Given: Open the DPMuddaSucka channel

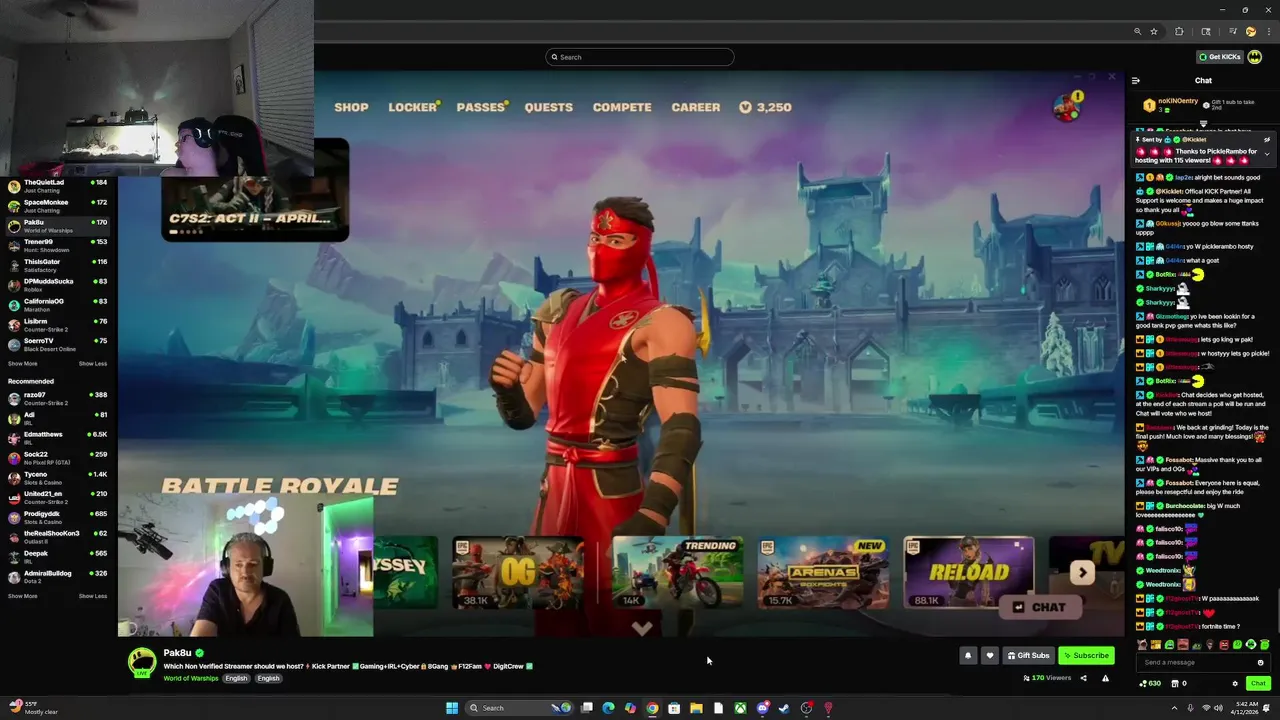Looking at the screenshot, I should (x=58, y=285).
